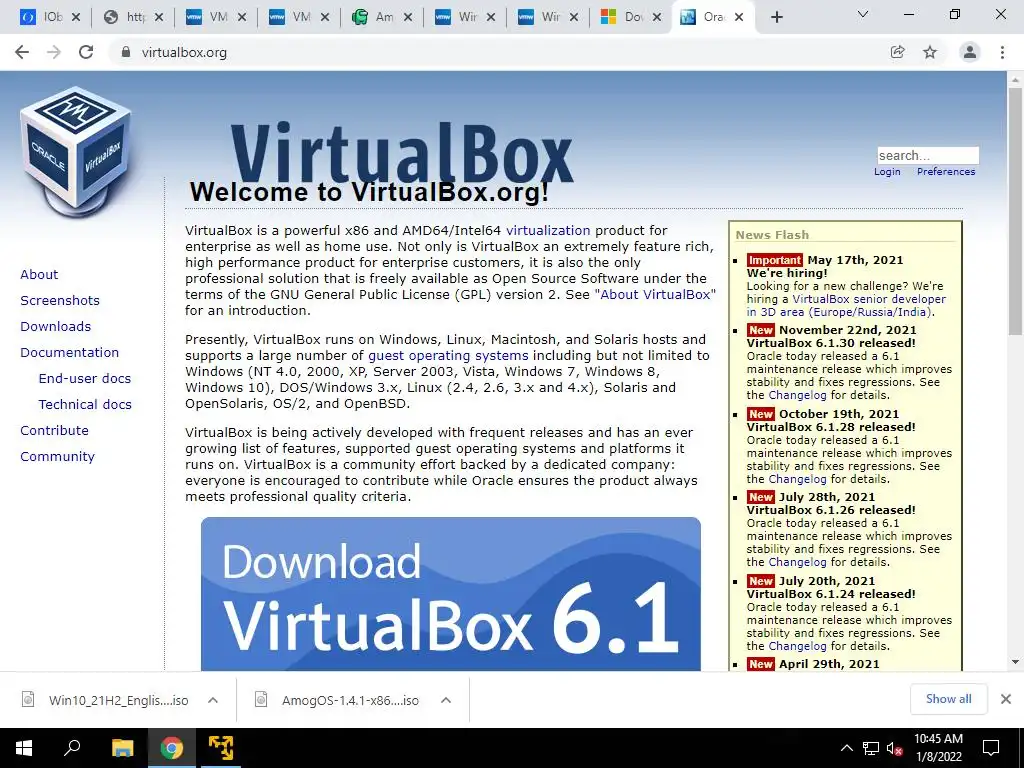Close the IOb tab
Image resolution: width=1024 pixels, height=768 pixels.
(76, 17)
